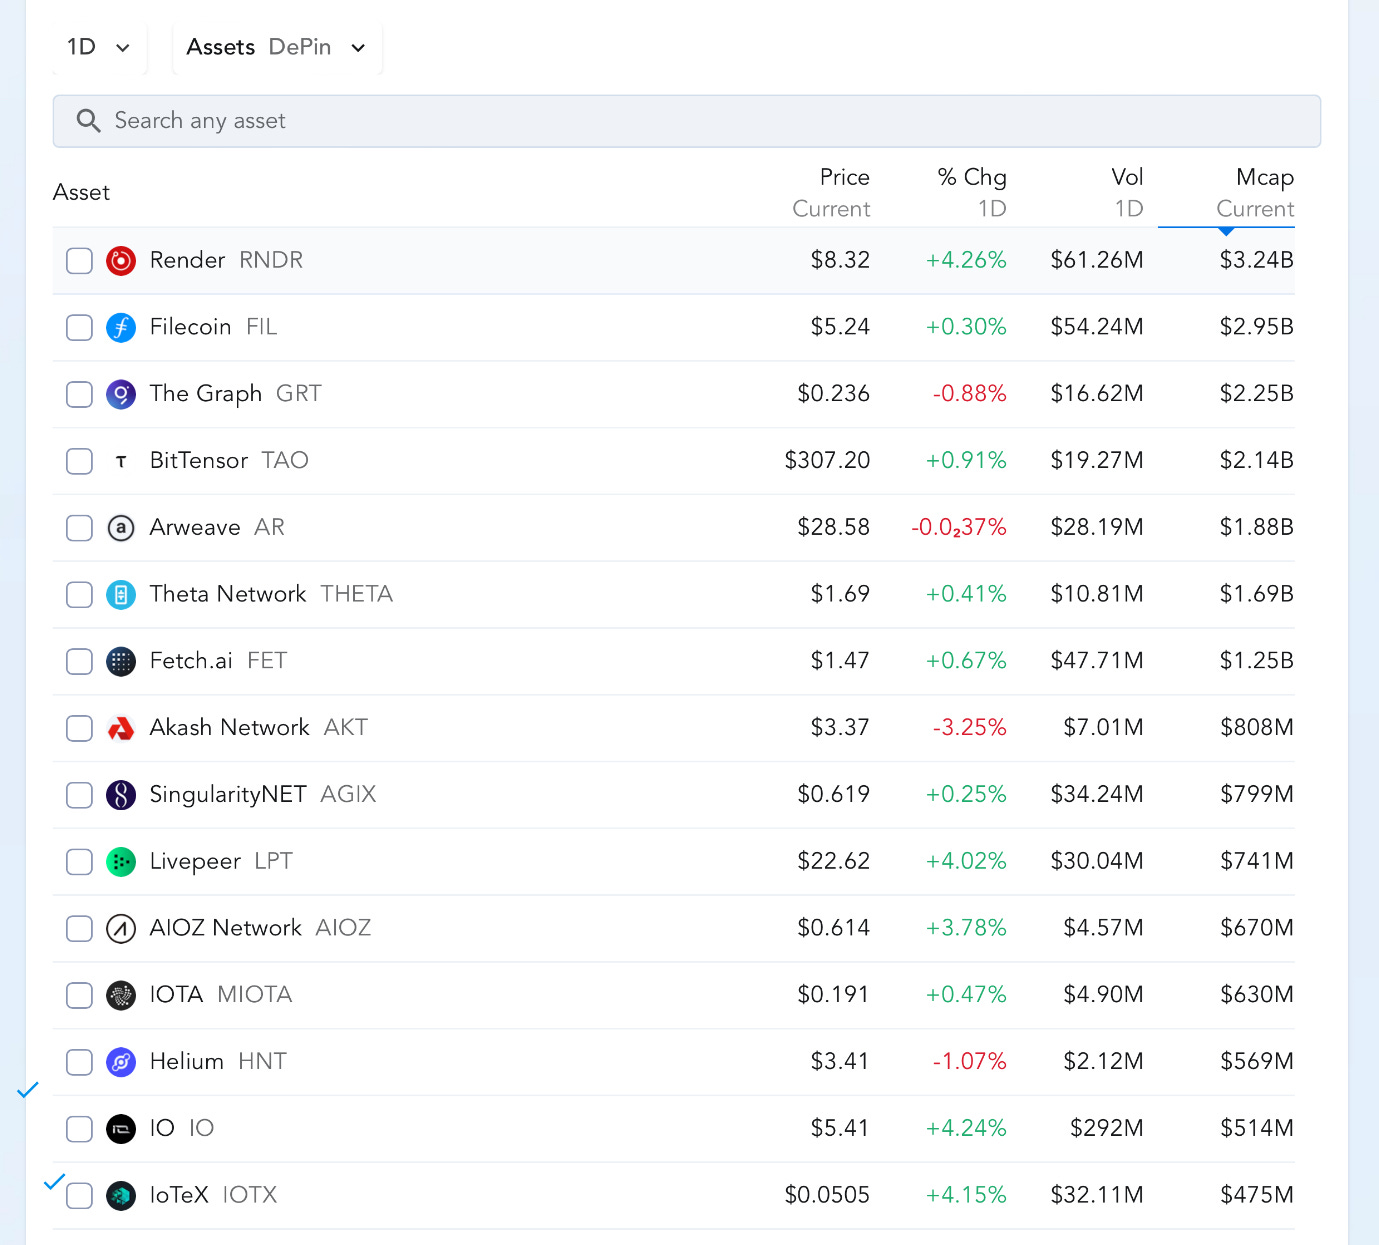Select The Graph GRT checkbox
Screen dimensions: 1379x1245
point(79,394)
